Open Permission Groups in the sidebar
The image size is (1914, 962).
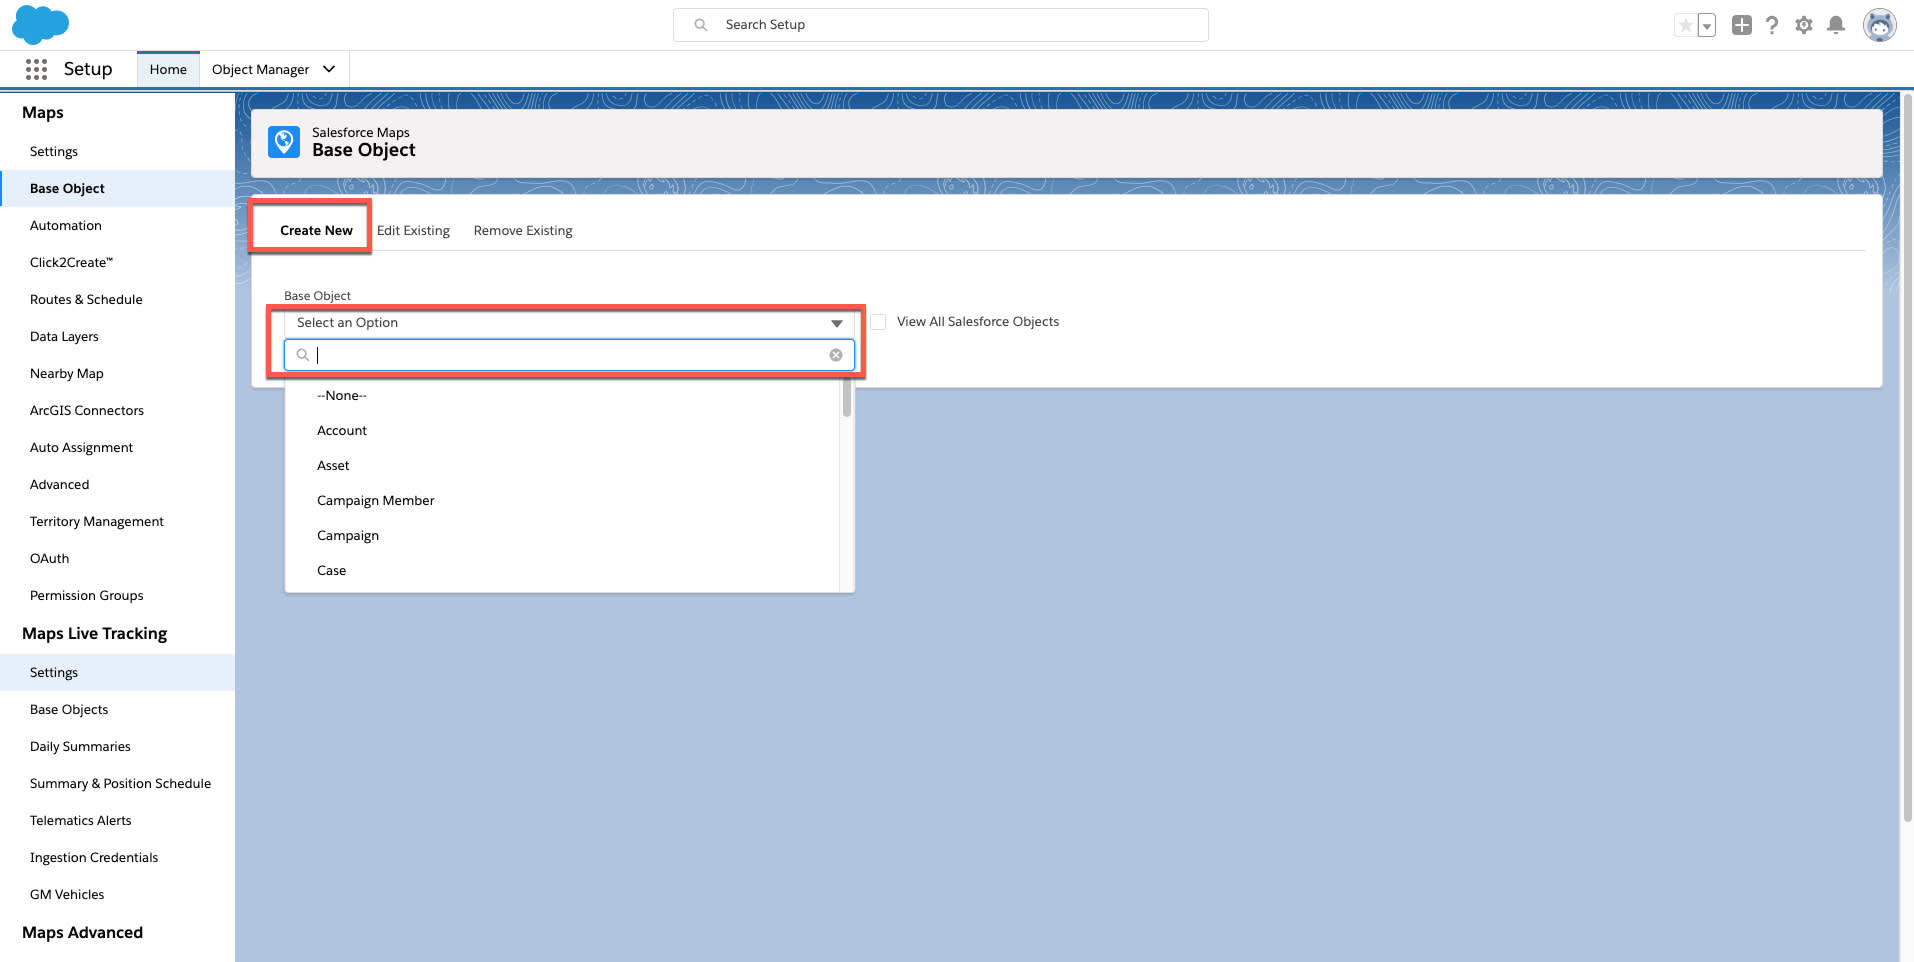pos(117,596)
